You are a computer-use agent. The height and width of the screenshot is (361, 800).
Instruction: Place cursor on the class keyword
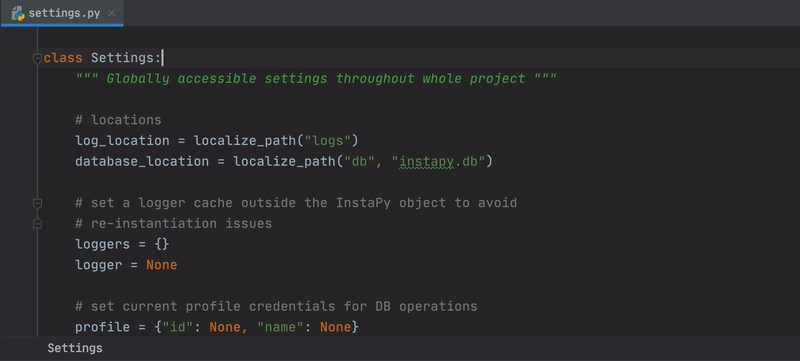point(63,58)
